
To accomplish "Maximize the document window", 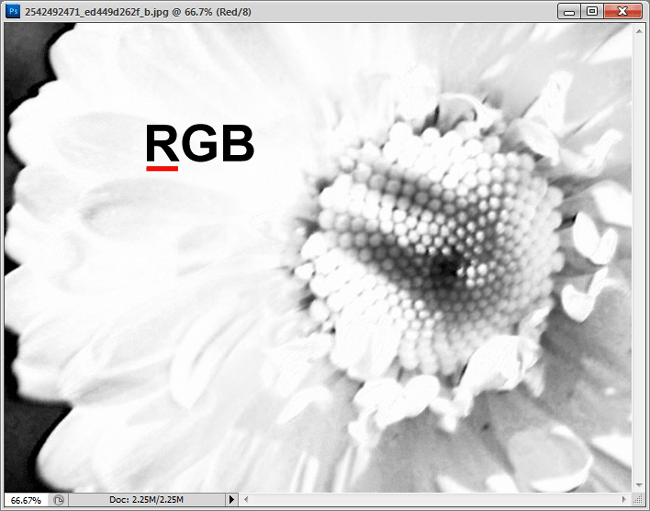I will (x=592, y=12).
